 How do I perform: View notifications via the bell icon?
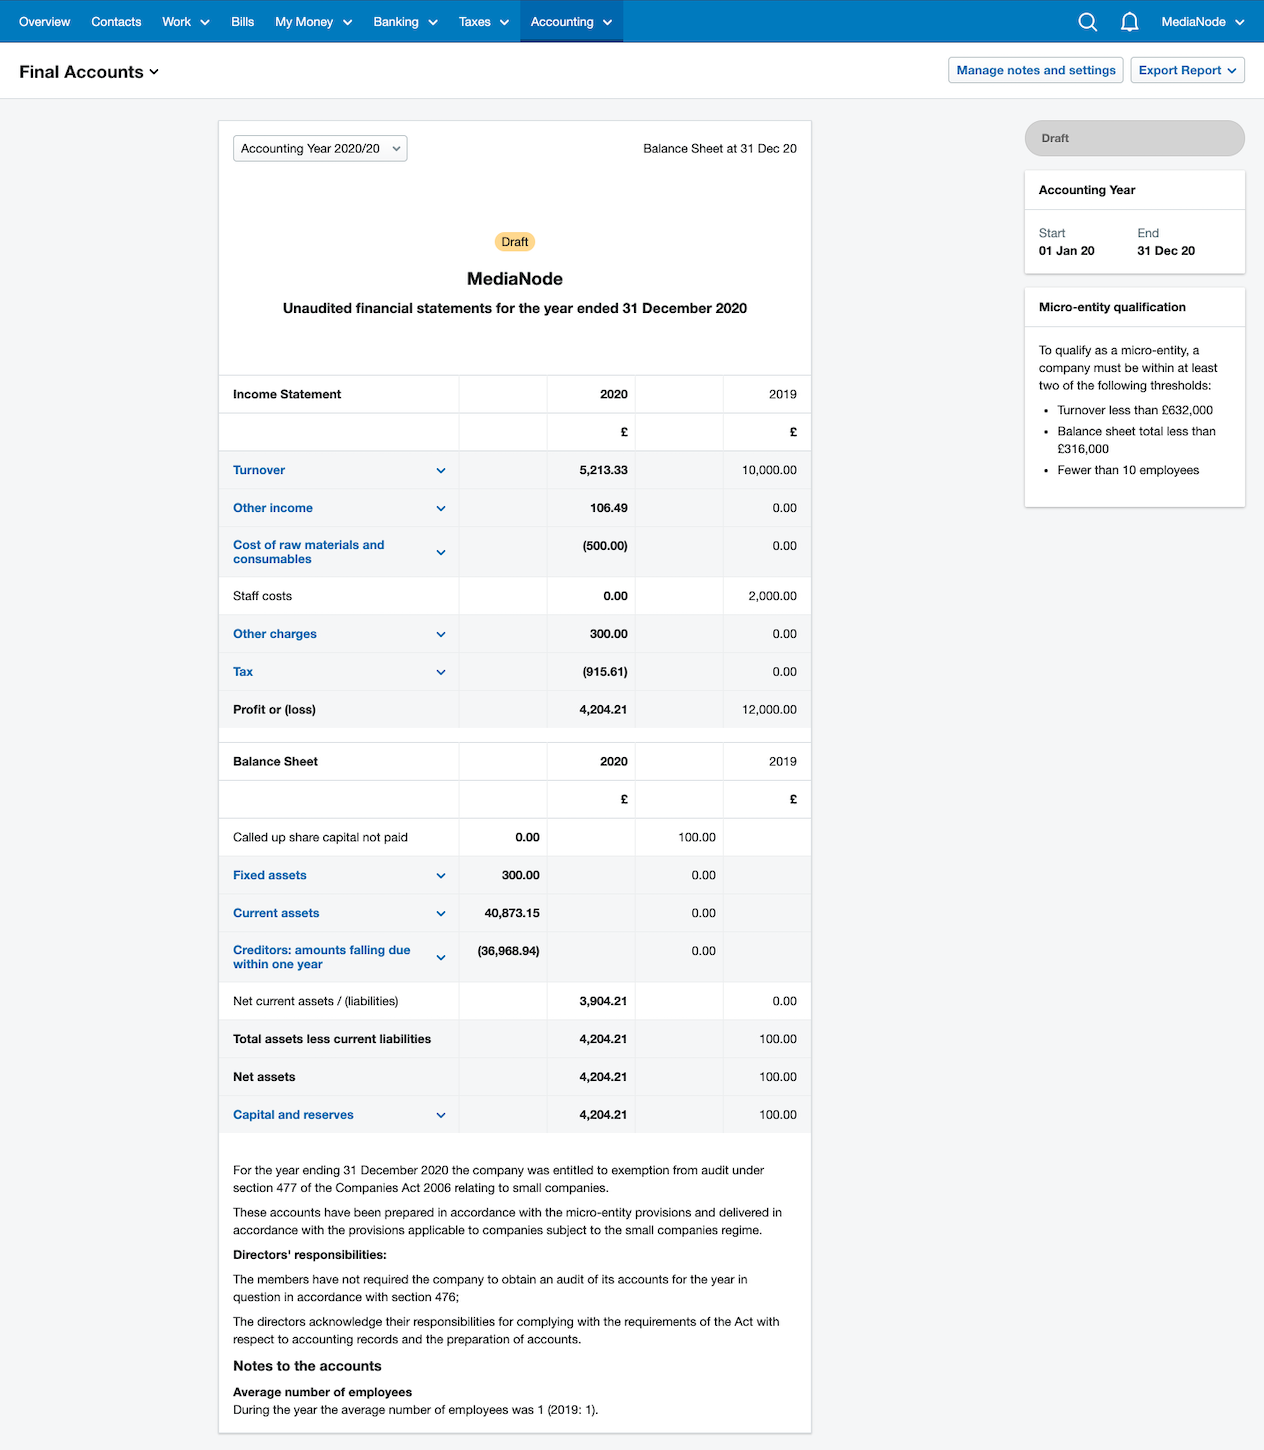1129,21
